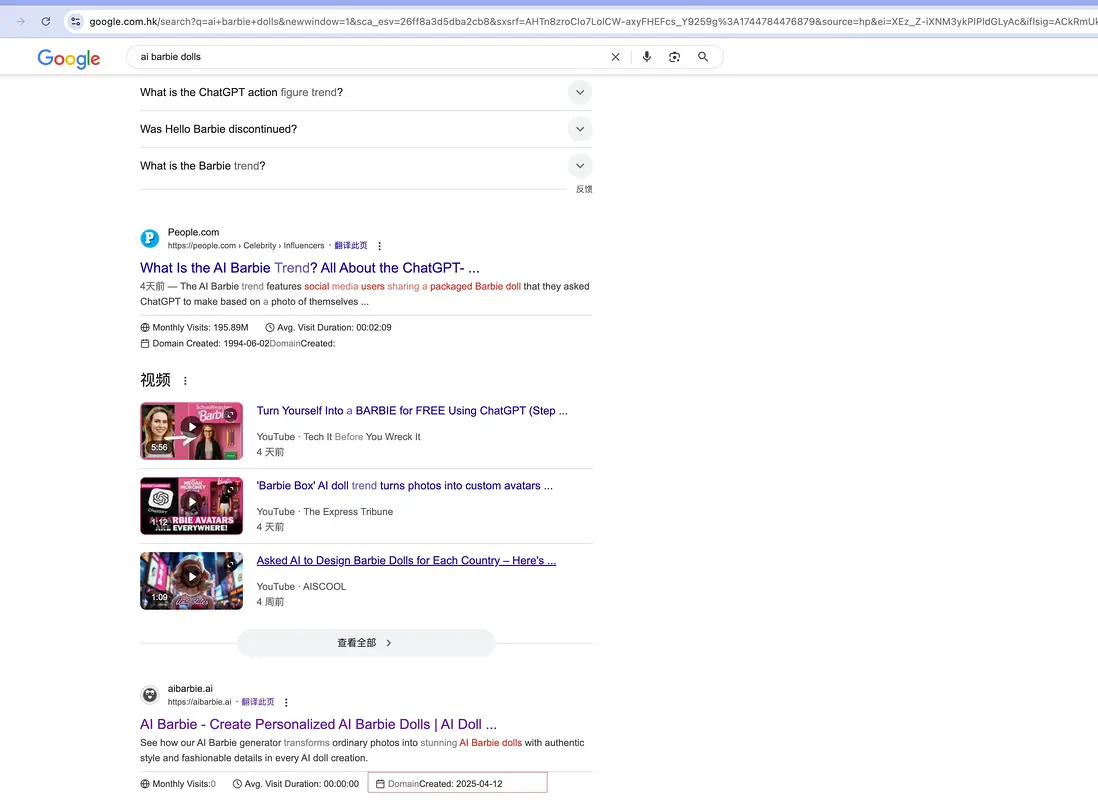
Task: Click clock icon by Avg. Visit Duration 00:02:09
Action: tap(270, 328)
